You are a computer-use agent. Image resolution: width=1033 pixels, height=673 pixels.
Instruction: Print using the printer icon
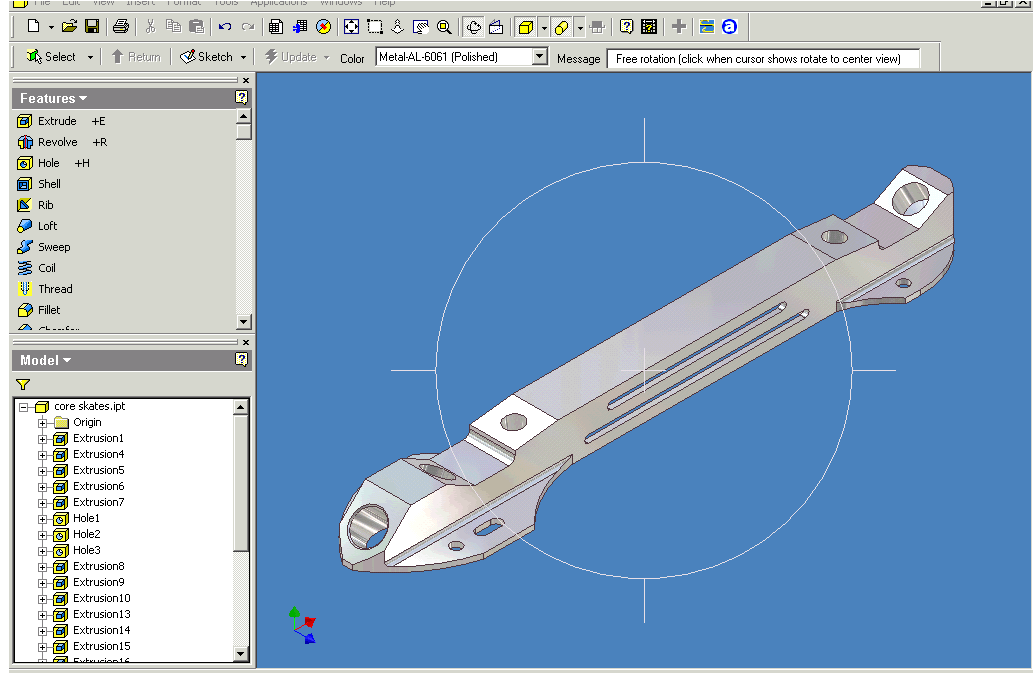[x=121, y=26]
